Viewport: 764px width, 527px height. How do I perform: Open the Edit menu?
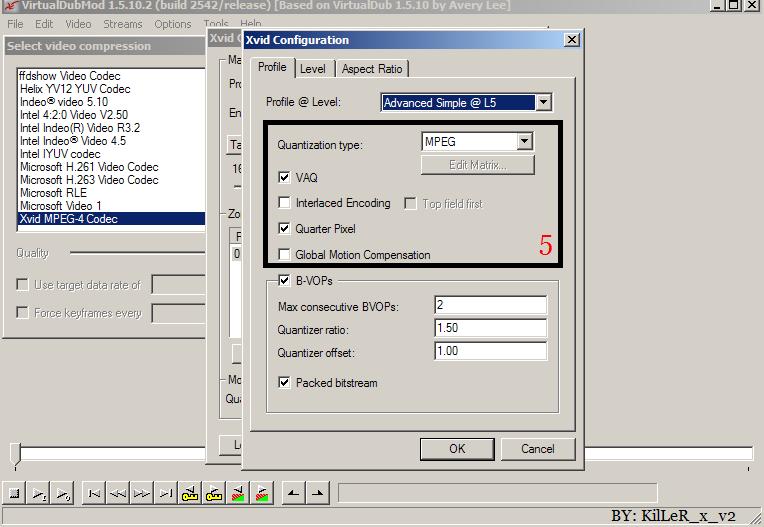tap(44, 24)
